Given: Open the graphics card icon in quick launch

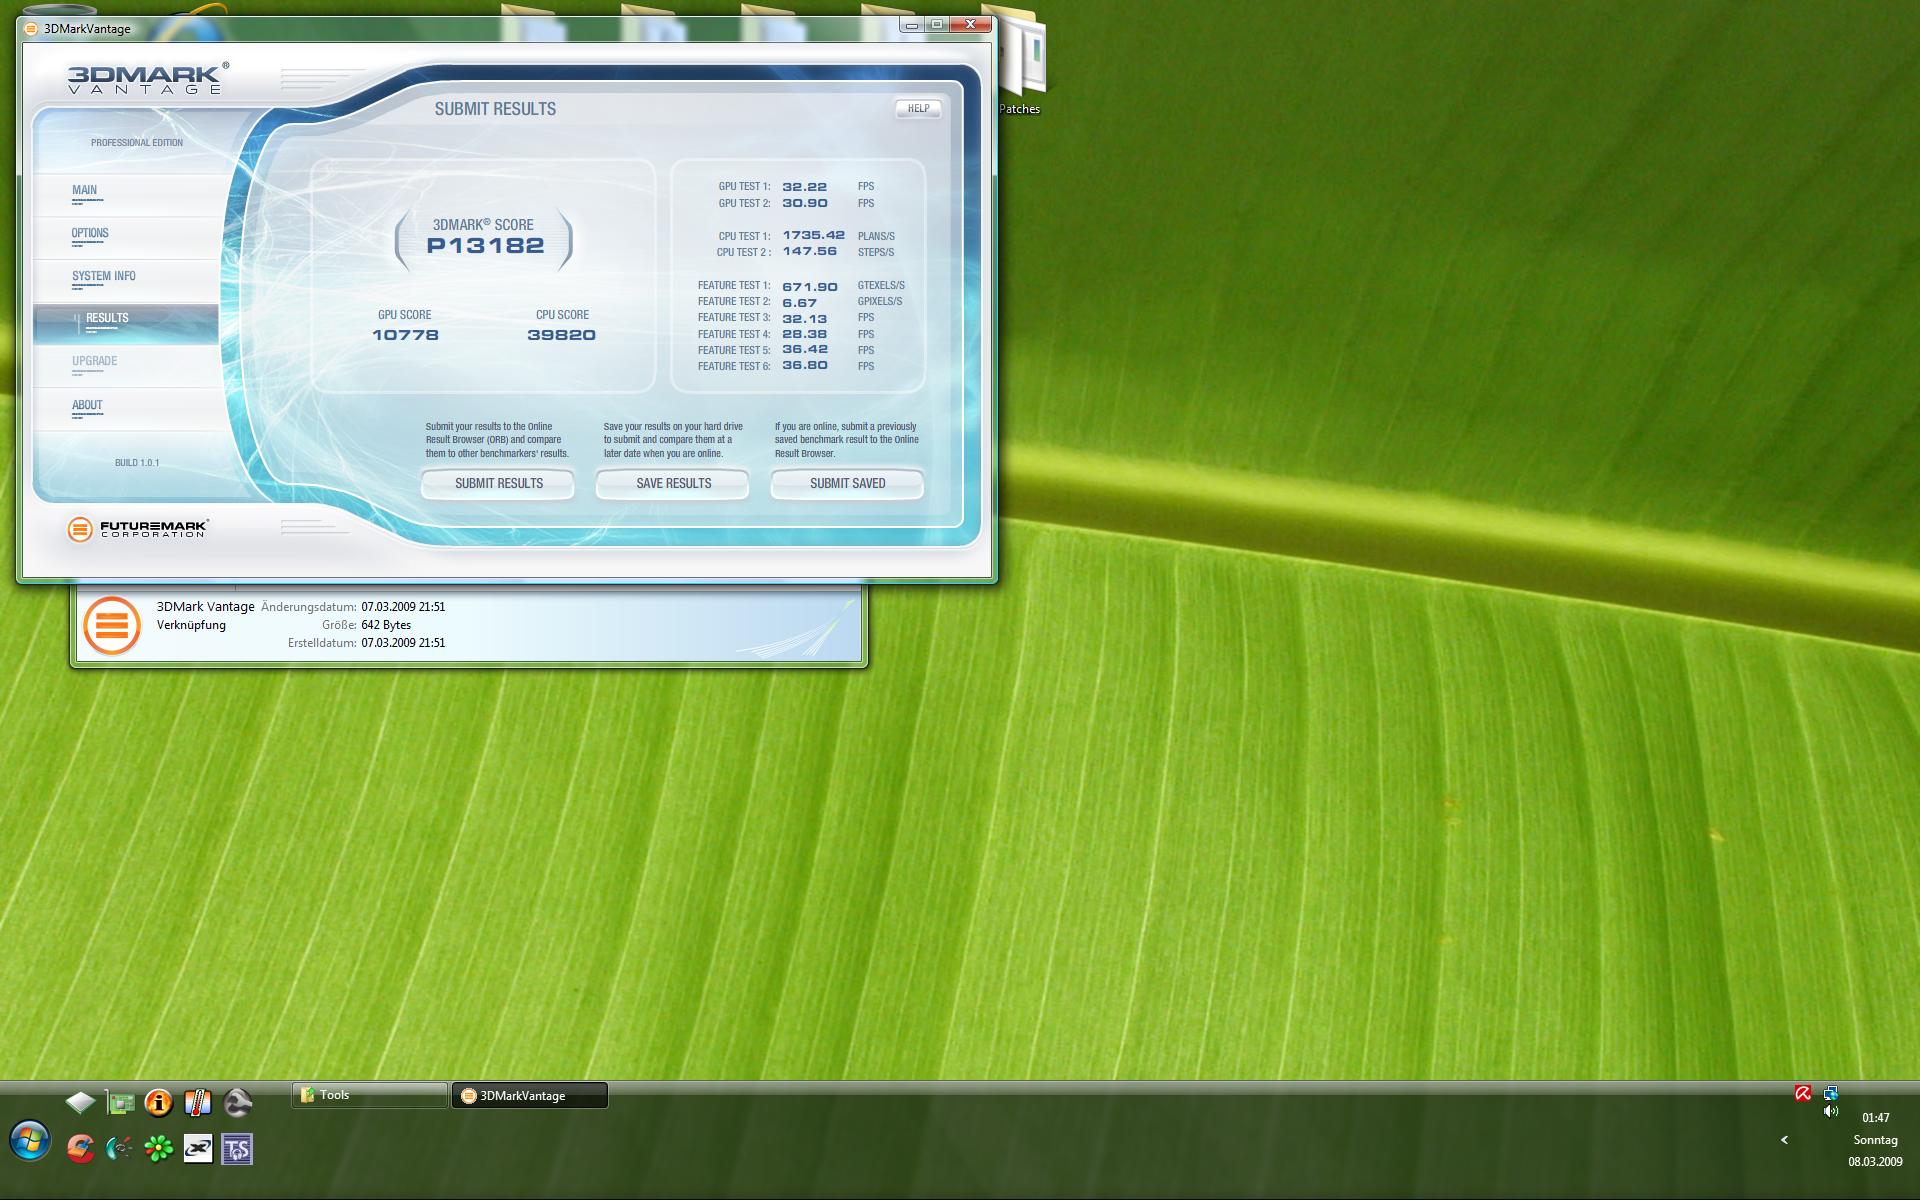Looking at the screenshot, I should coord(120,1102).
